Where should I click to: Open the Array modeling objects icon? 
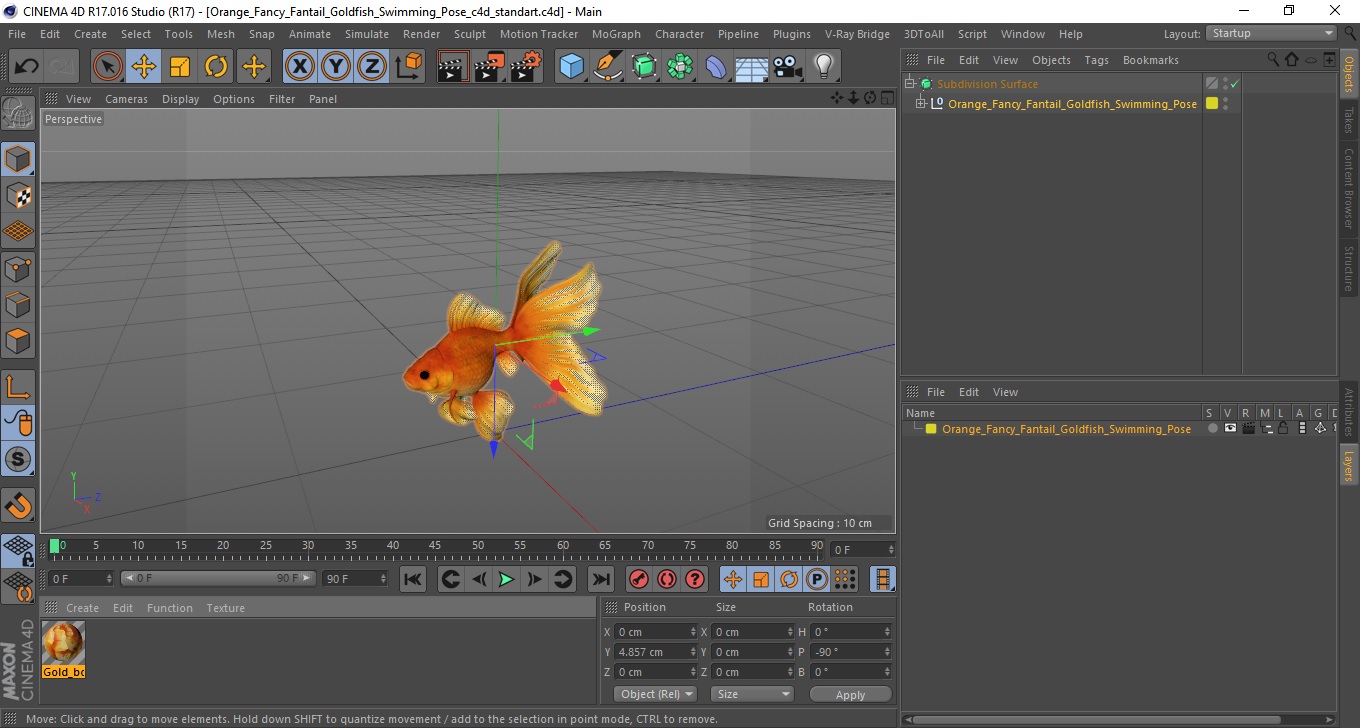pyautogui.click(x=680, y=67)
